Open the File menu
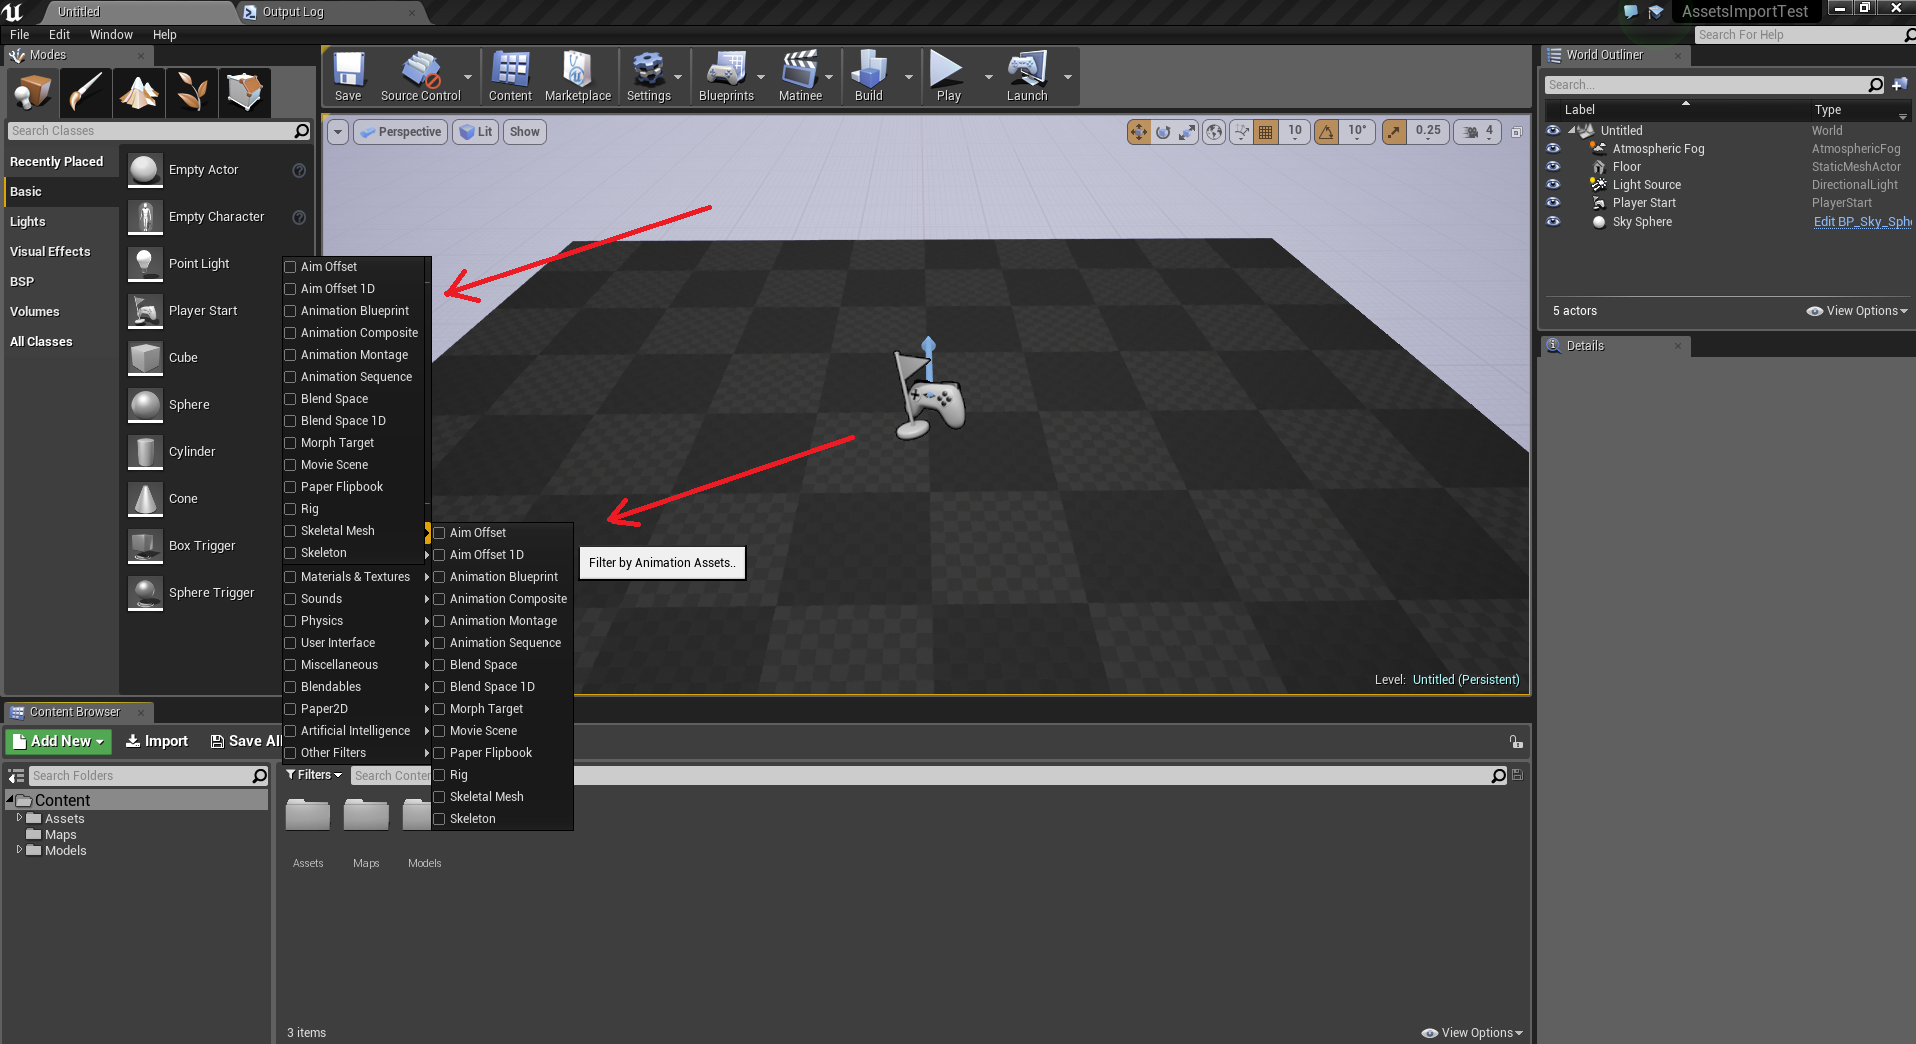The width and height of the screenshot is (1916, 1044). (x=19, y=34)
